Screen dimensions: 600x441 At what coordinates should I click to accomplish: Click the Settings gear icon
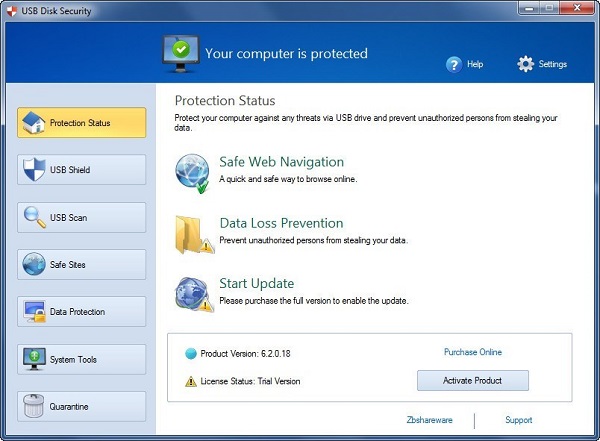pos(525,64)
